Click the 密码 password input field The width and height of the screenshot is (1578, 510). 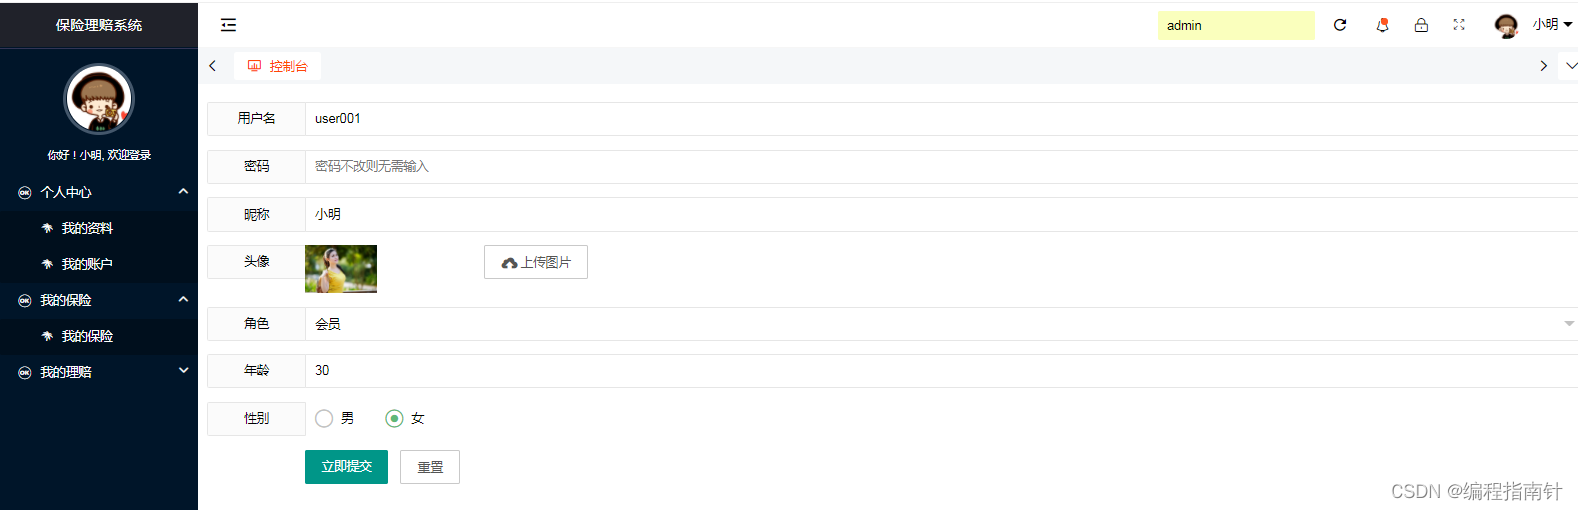pyautogui.click(x=940, y=166)
